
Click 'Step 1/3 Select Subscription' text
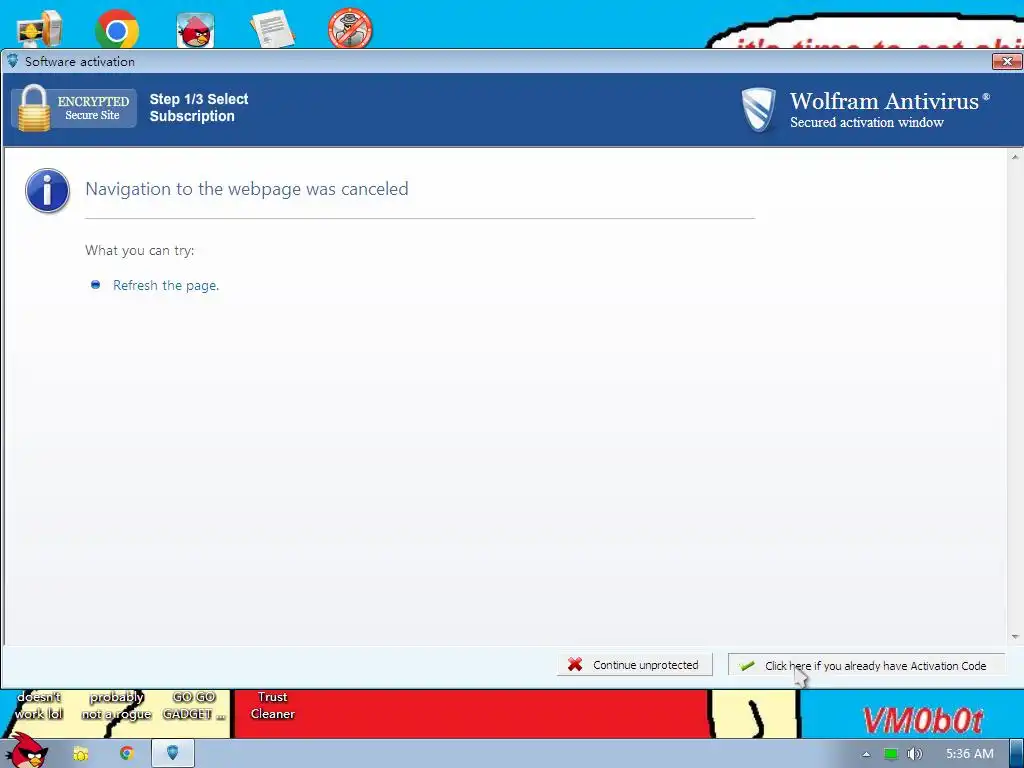coord(199,108)
